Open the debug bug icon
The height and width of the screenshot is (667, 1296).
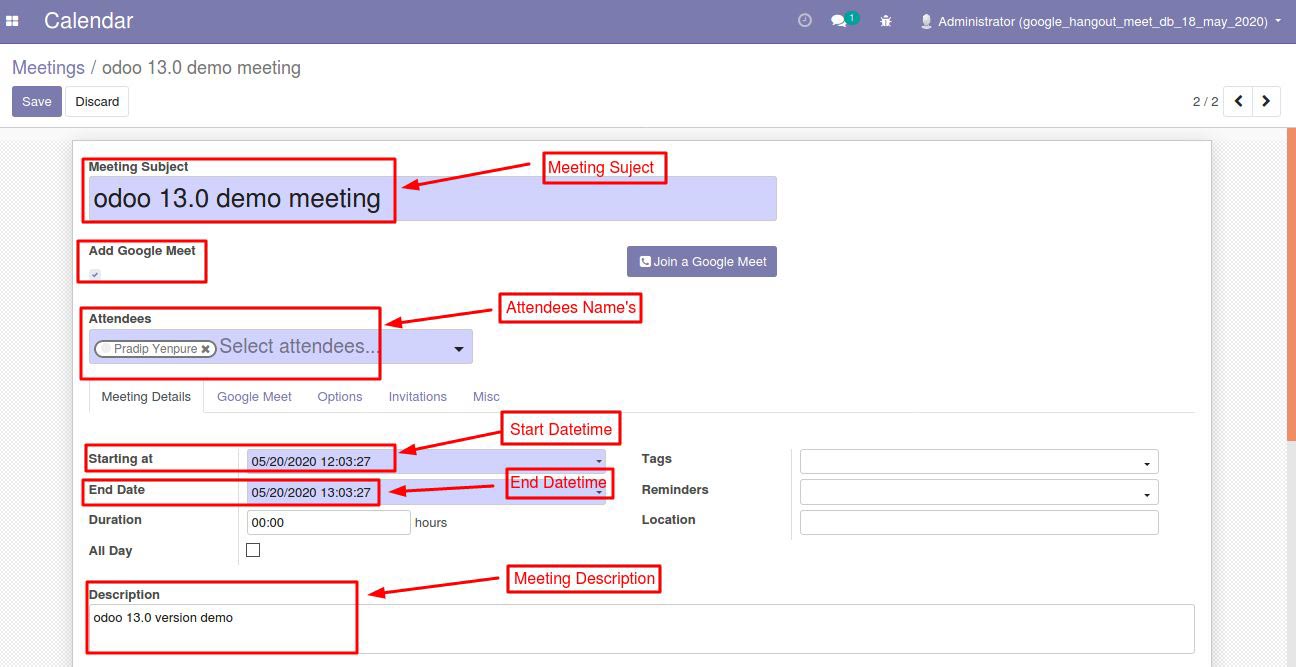tap(885, 20)
